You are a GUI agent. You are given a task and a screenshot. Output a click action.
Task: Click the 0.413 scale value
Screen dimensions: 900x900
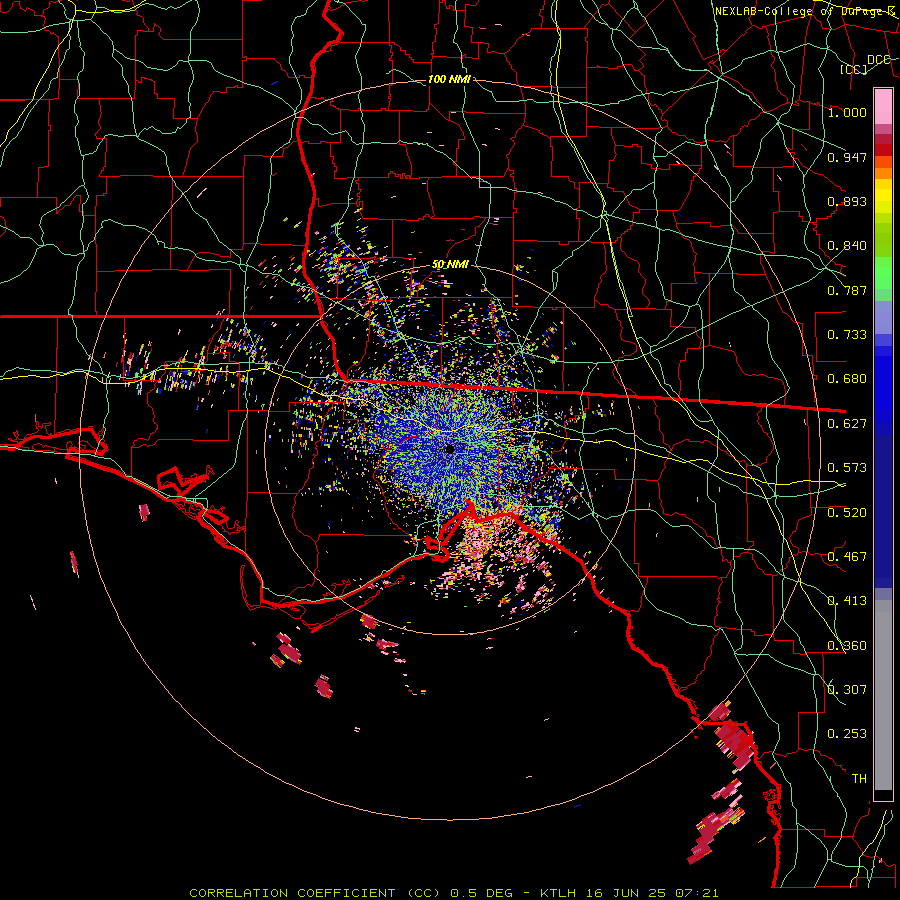(x=847, y=601)
